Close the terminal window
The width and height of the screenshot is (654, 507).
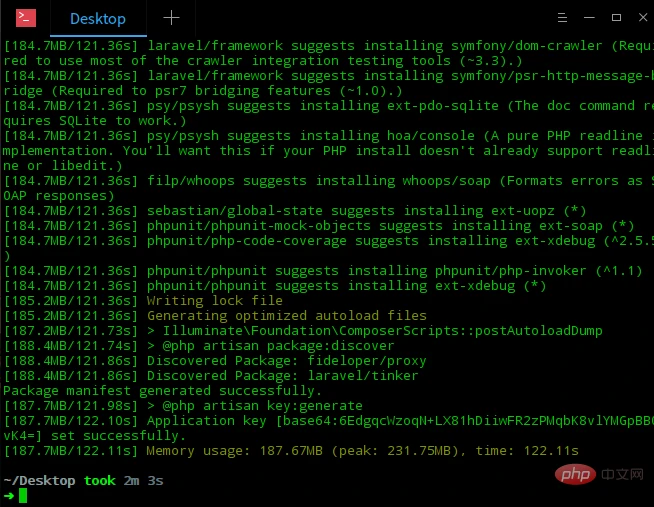638,18
